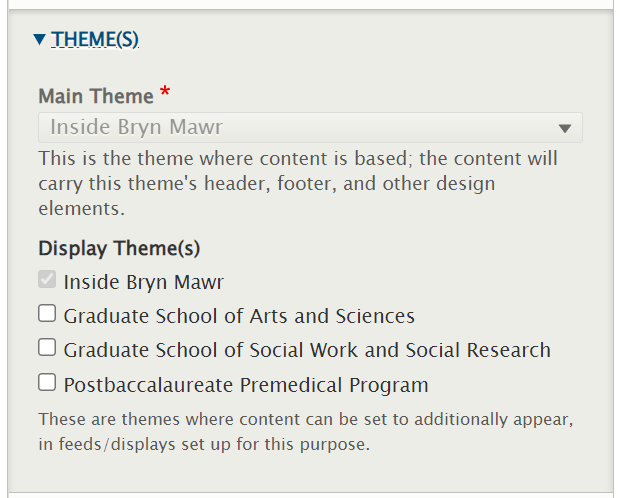Click the Main Theme field label
This screenshot has width=620, height=498.
pos(96,97)
